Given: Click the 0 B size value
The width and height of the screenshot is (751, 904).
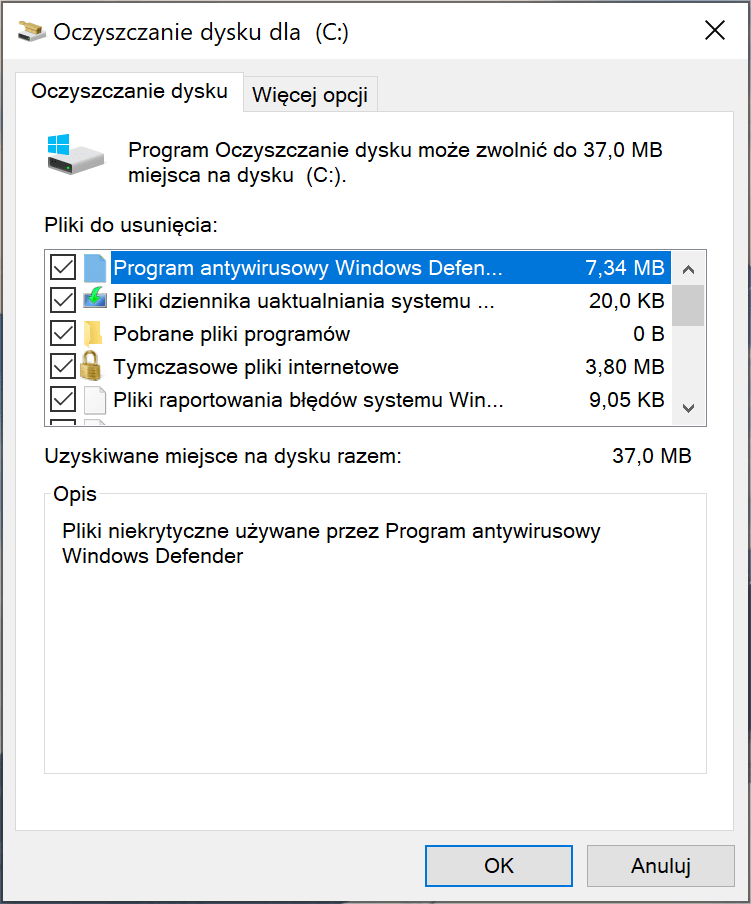Looking at the screenshot, I should point(649,333).
